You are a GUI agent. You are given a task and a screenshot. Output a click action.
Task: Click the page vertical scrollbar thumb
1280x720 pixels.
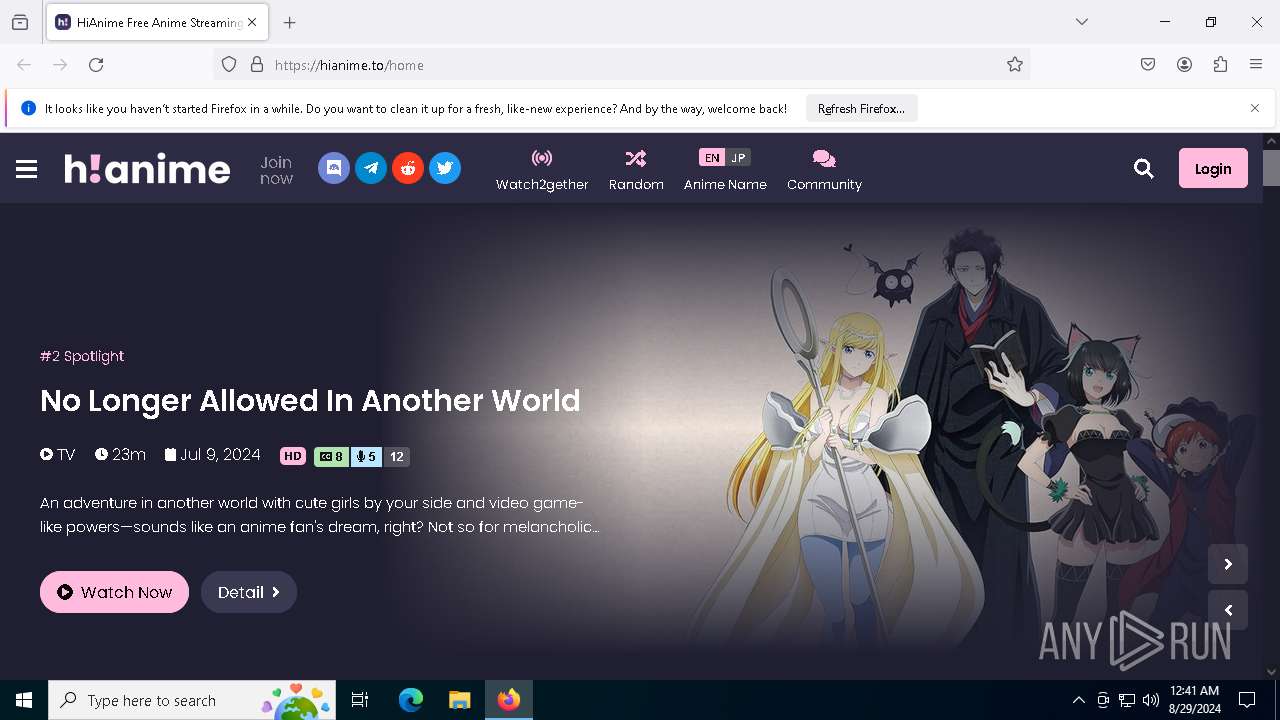coord(1272,168)
